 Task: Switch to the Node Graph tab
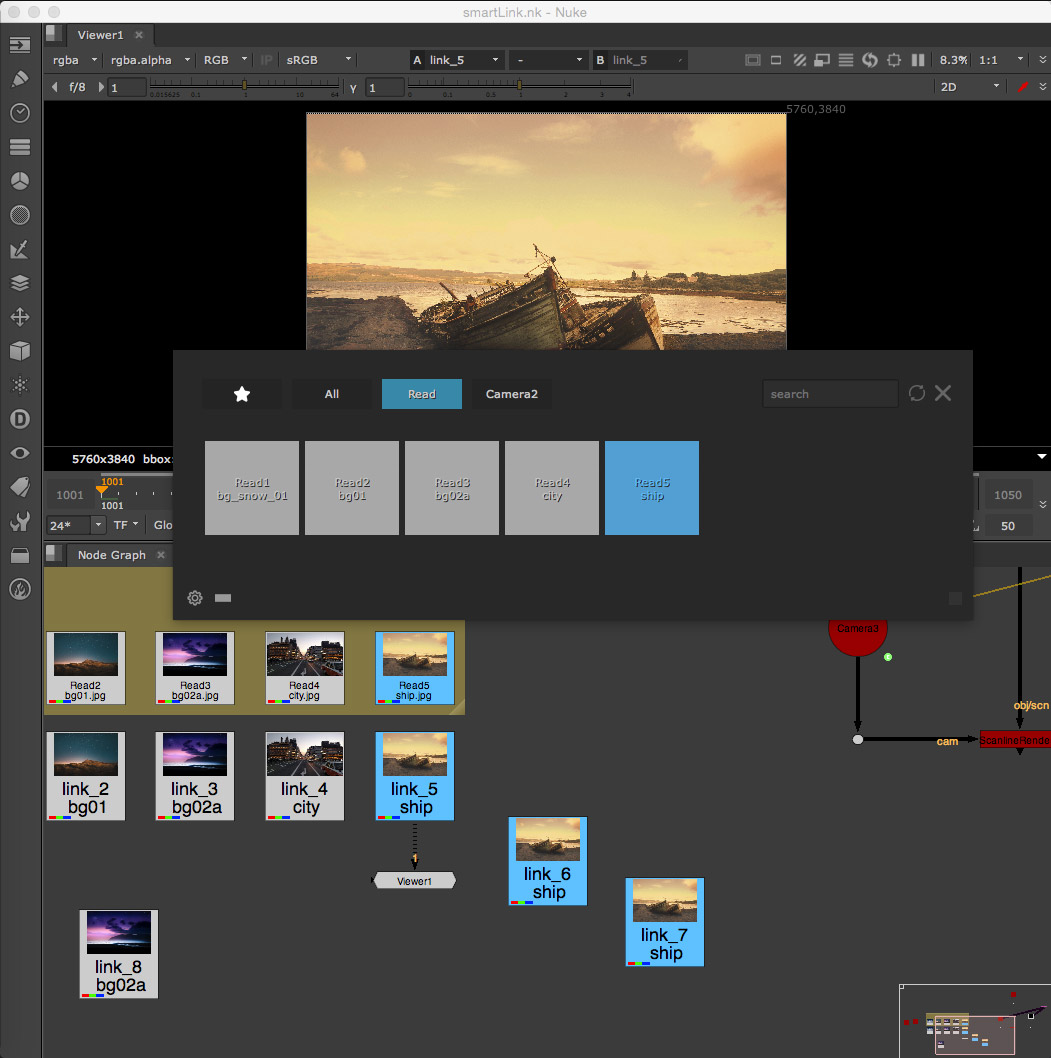(111, 555)
